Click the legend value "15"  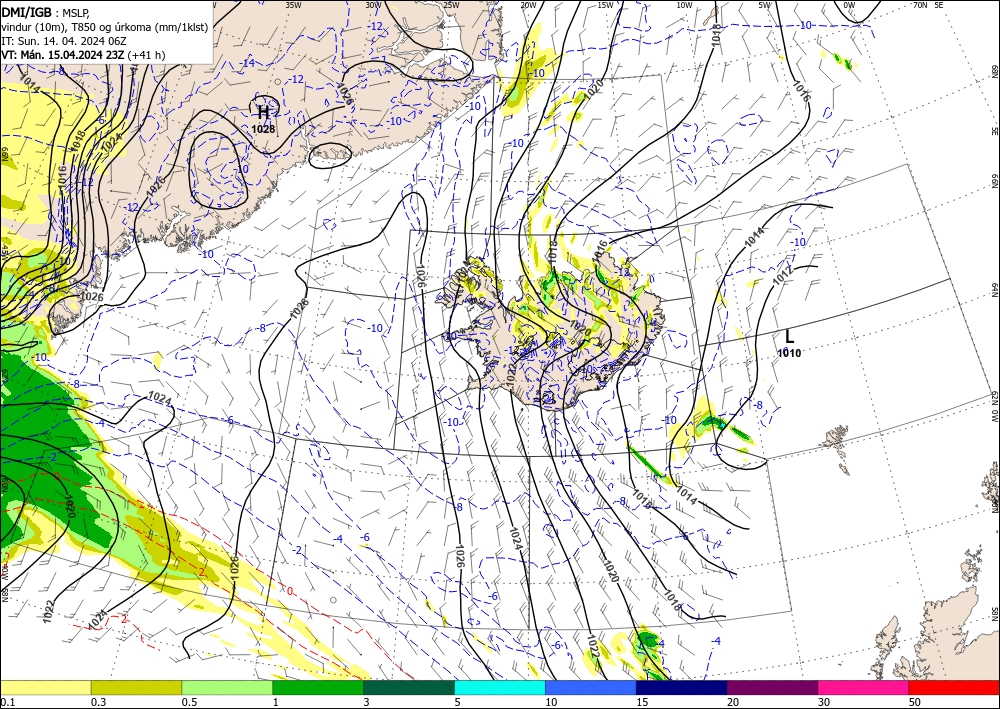(x=642, y=702)
